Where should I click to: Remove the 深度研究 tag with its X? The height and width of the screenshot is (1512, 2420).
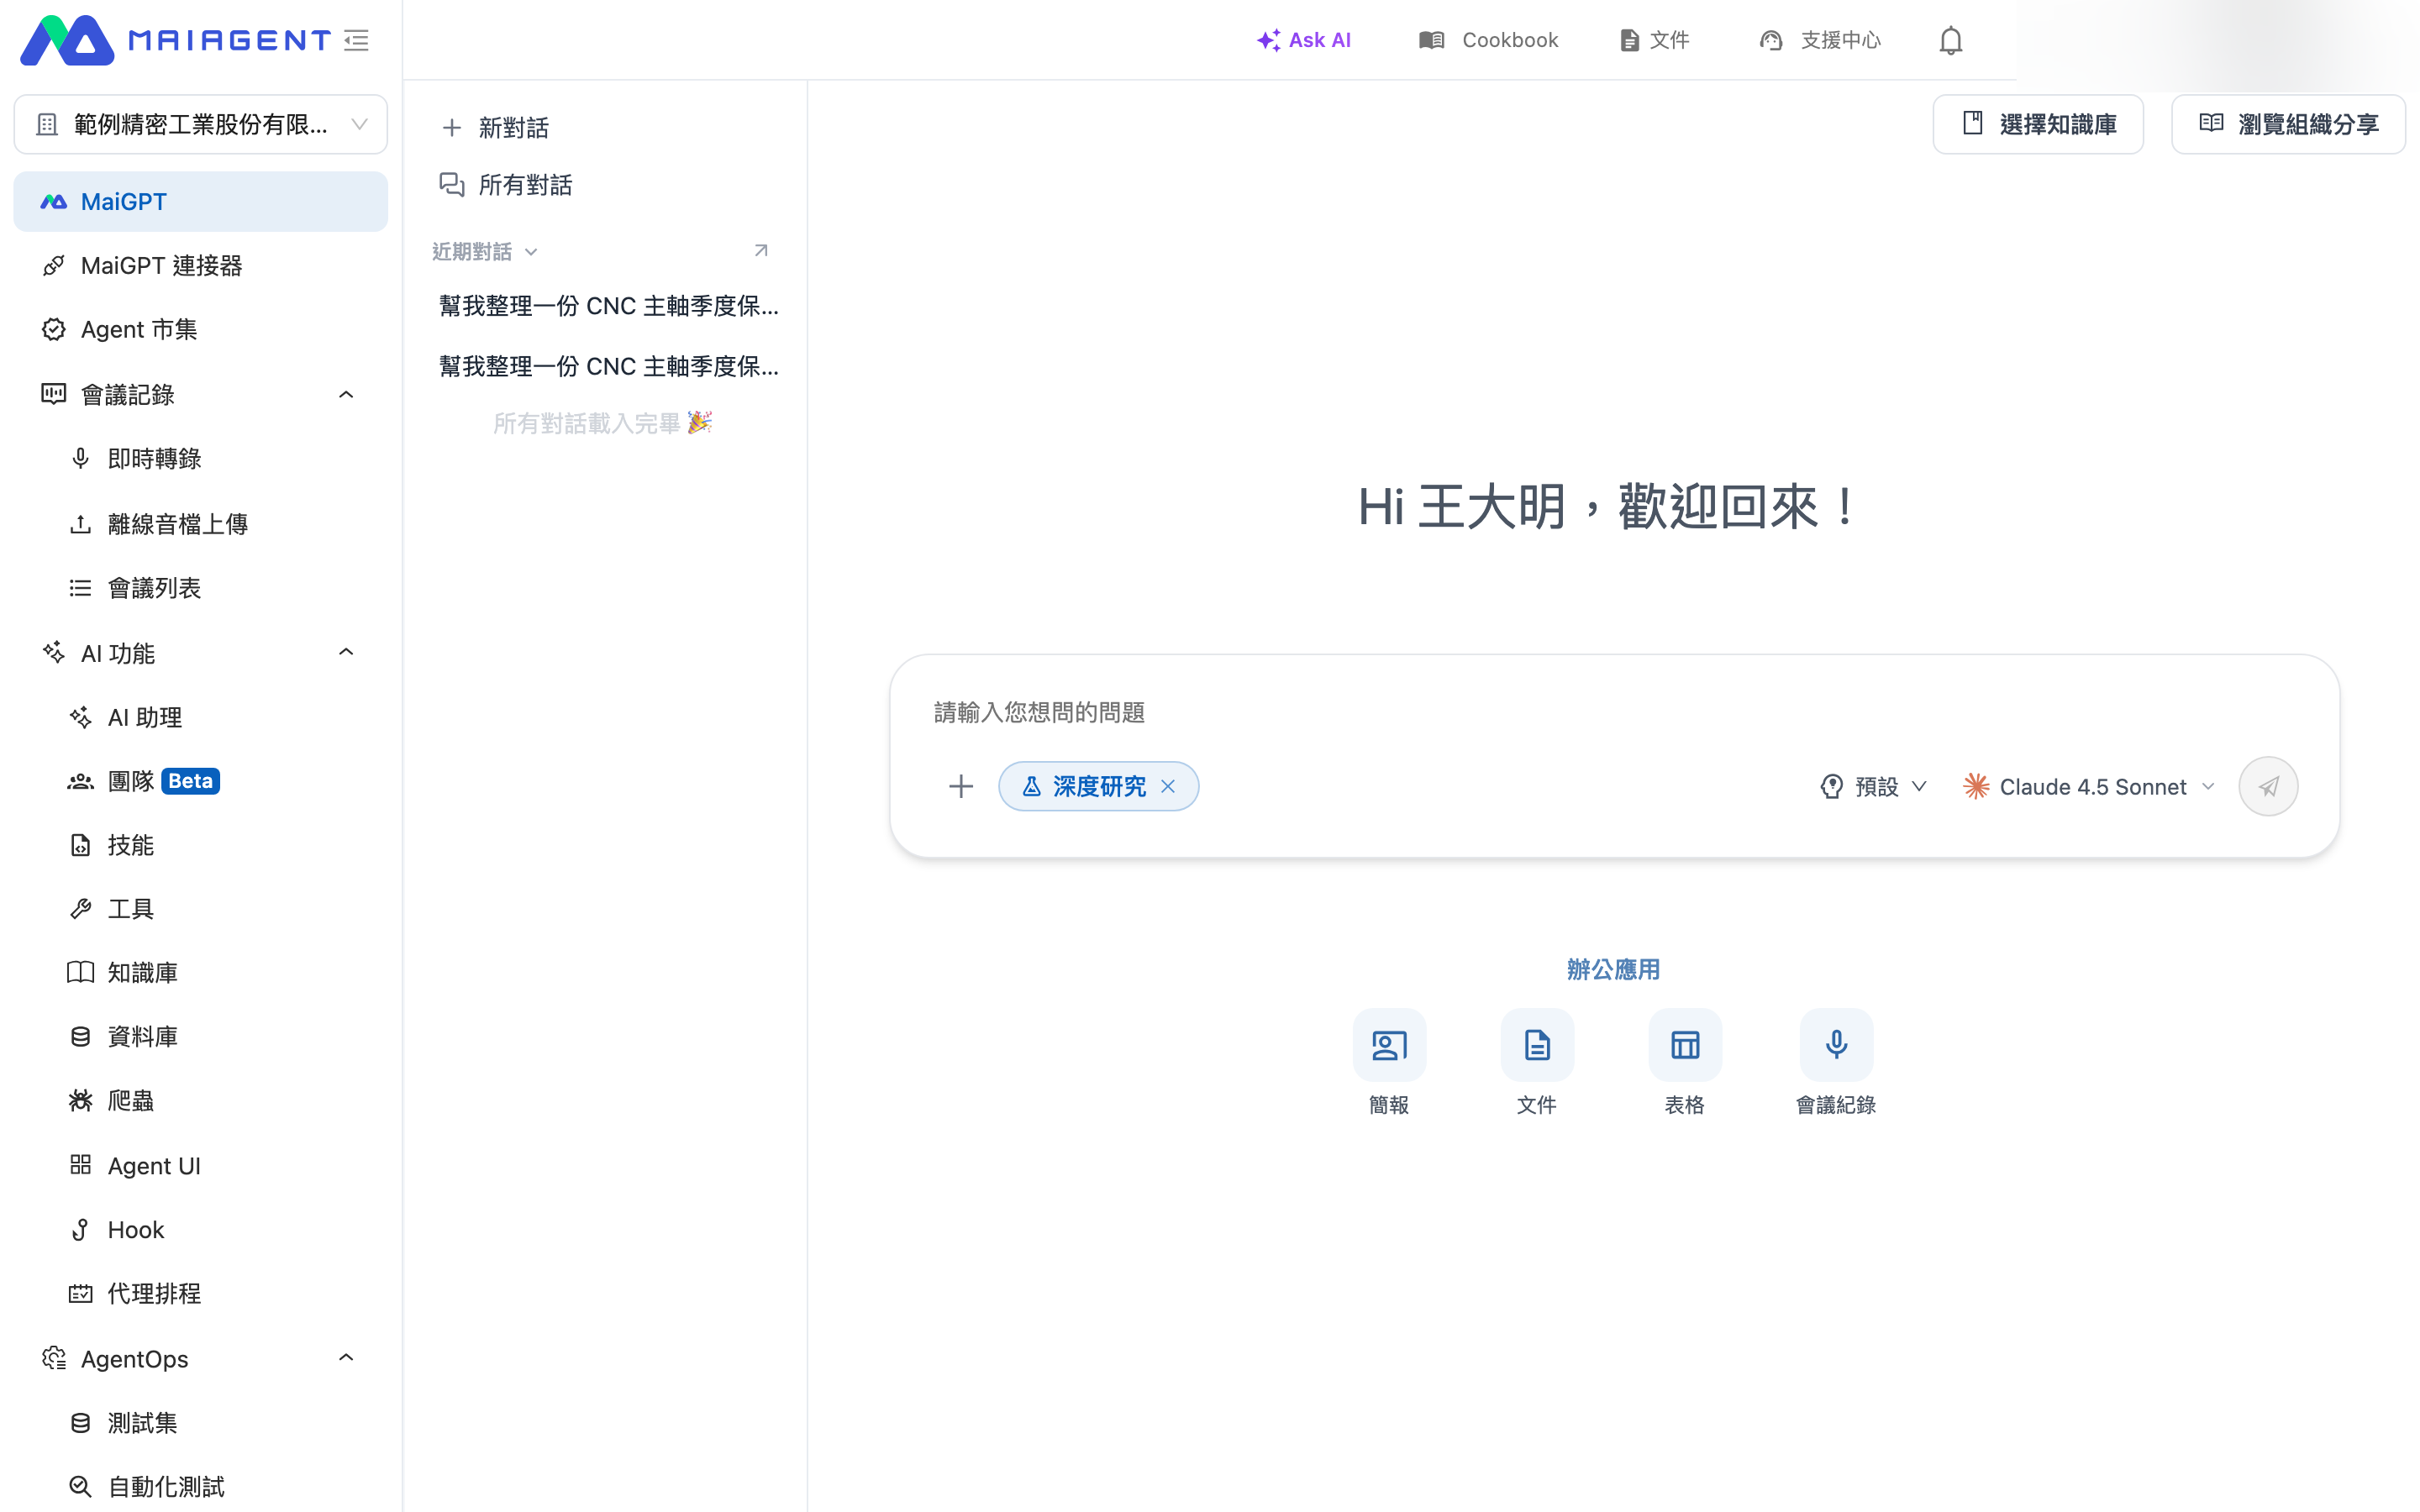[1167, 786]
